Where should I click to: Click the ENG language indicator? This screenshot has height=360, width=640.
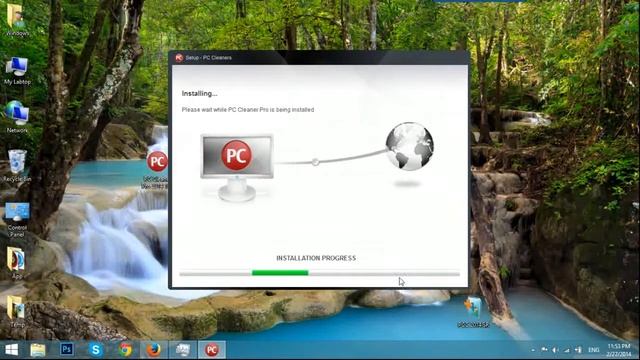tap(593, 350)
